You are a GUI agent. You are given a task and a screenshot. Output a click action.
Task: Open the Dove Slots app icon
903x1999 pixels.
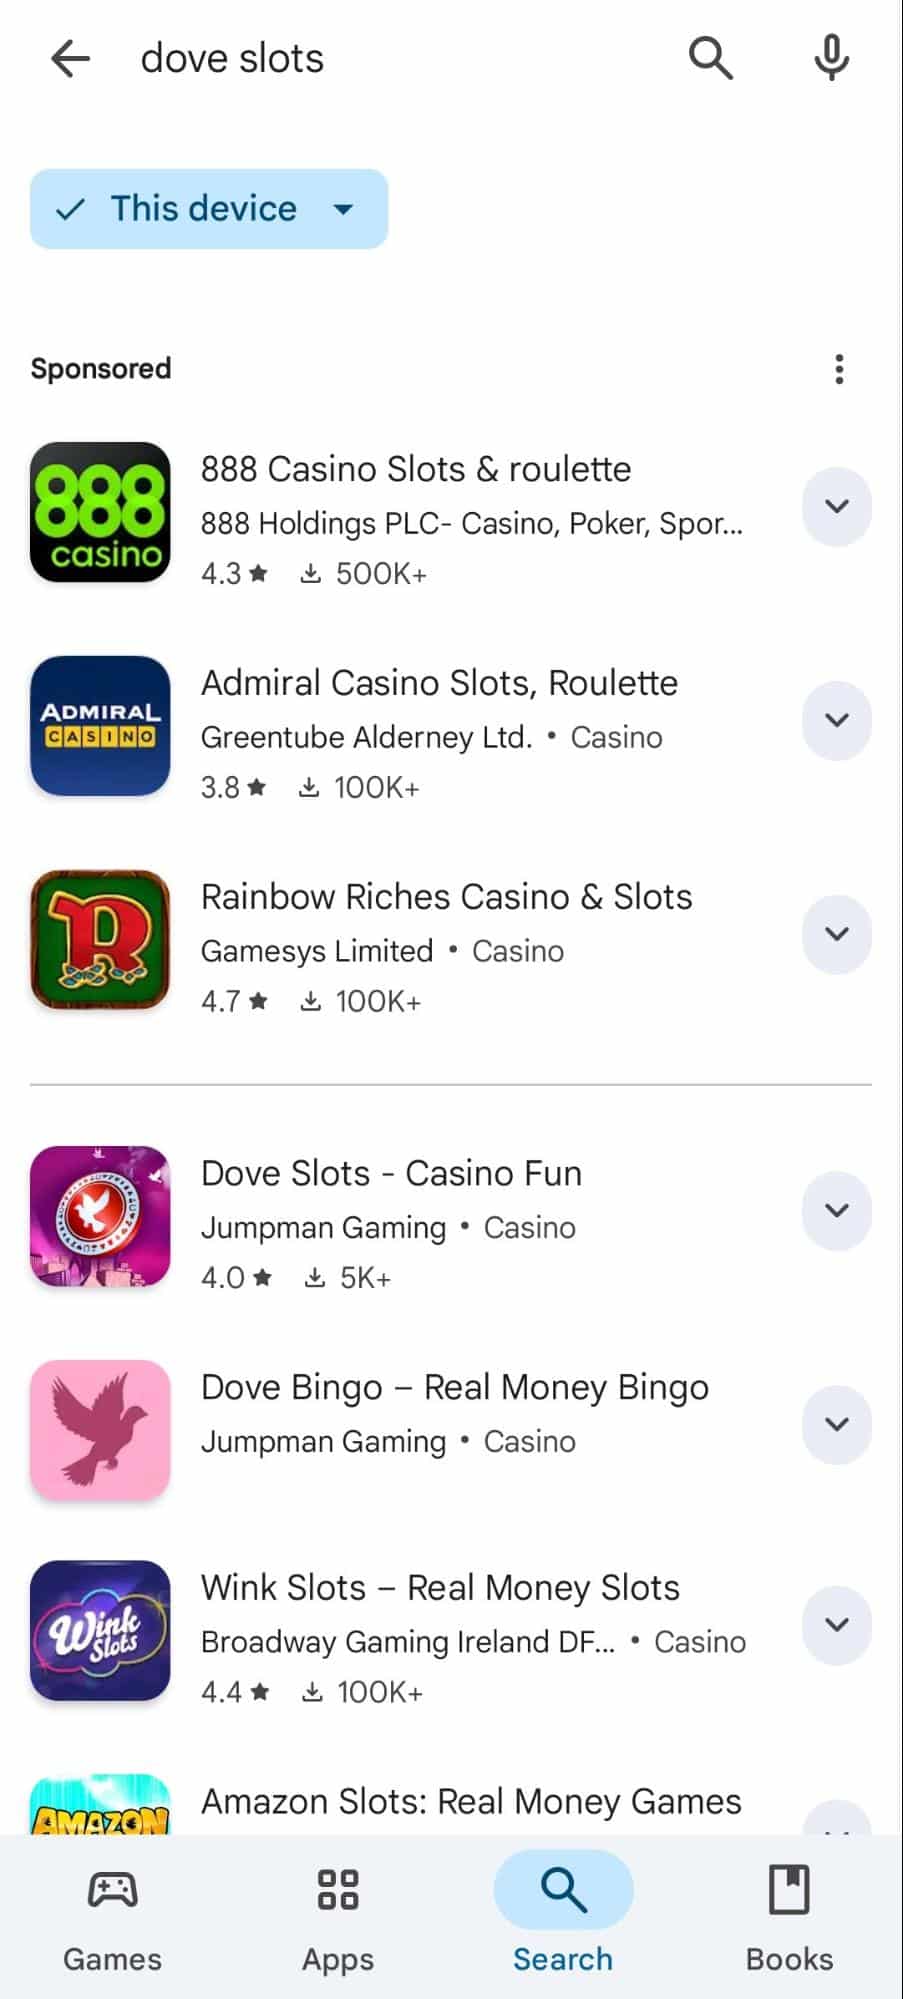pos(100,1216)
